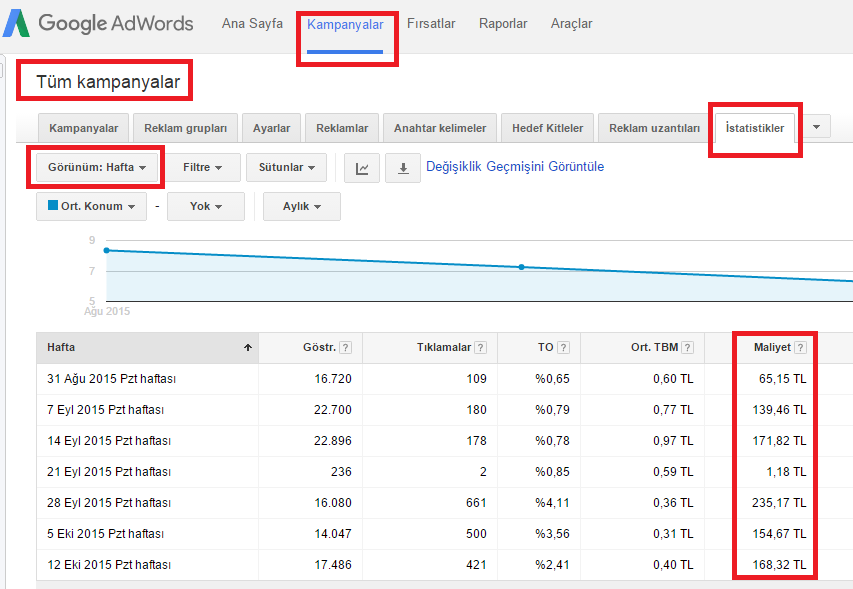Click help icon beside Maliyet header
The width and height of the screenshot is (853, 589).
click(800, 348)
